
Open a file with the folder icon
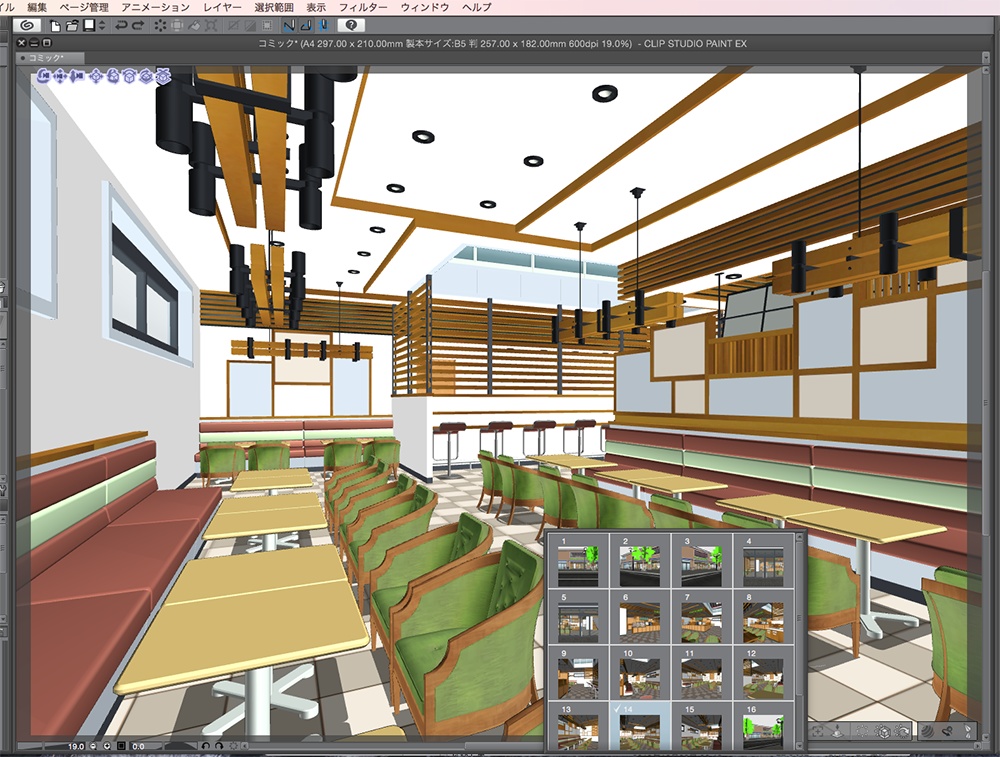tap(72, 26)
